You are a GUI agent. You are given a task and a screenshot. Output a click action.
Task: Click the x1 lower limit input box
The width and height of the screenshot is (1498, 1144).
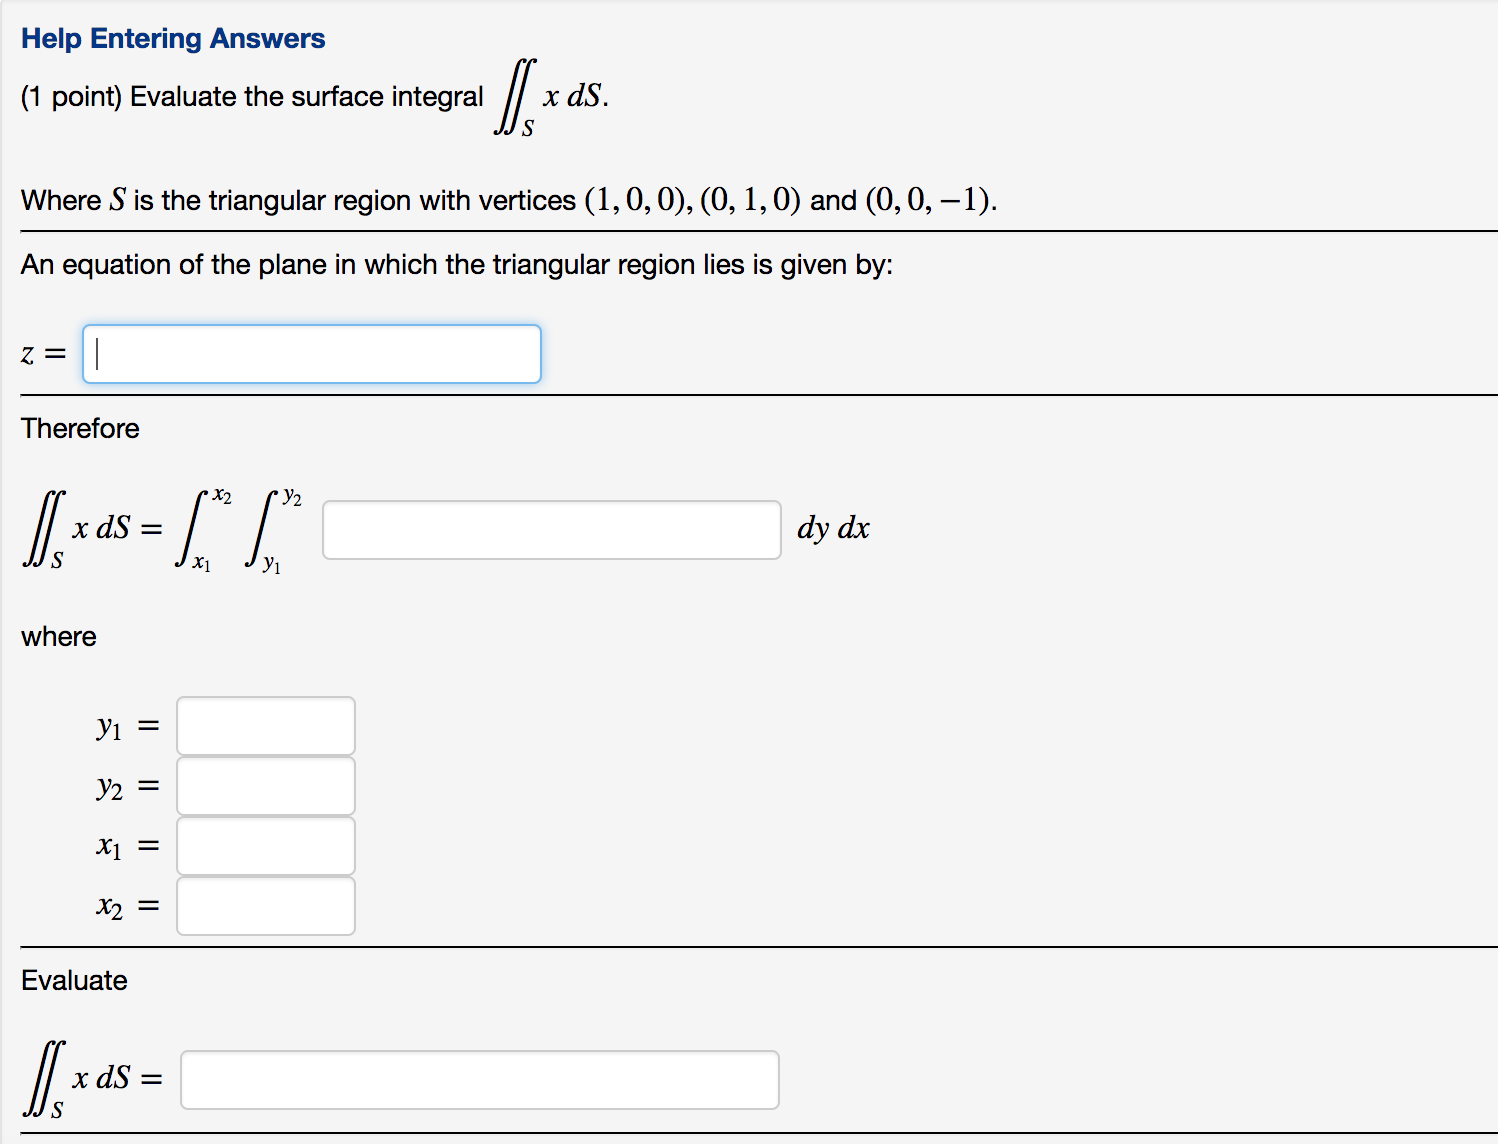coord(266,846)
